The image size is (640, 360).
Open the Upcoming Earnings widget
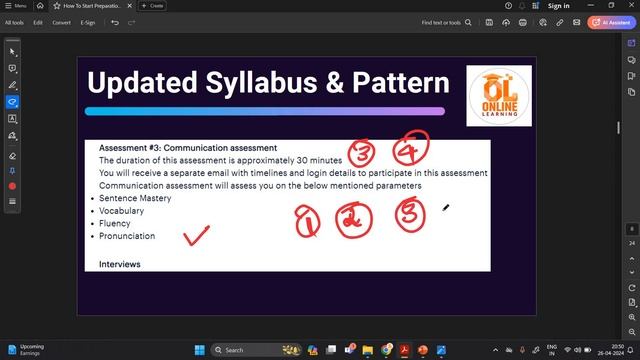click(25, 350)
